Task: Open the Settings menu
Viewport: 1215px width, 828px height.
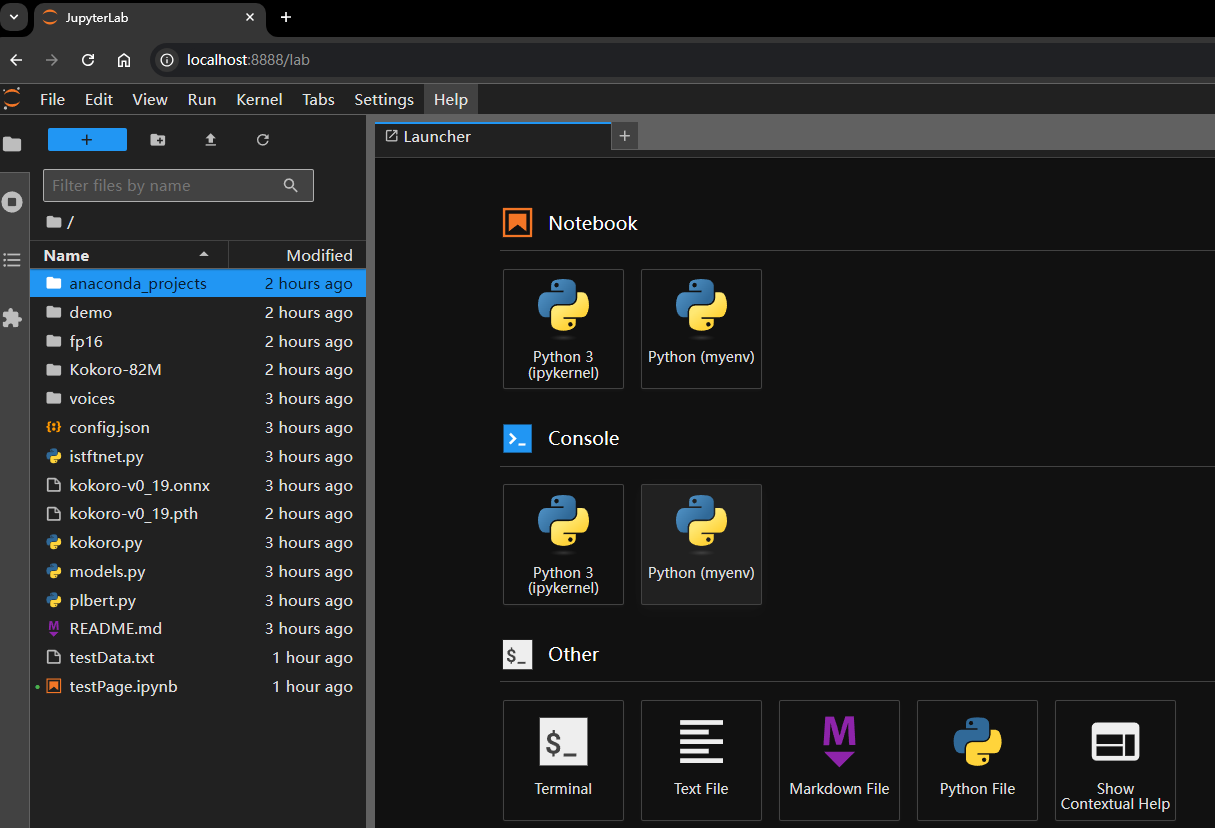Action: pyautogui.click(x=383, y=99)
